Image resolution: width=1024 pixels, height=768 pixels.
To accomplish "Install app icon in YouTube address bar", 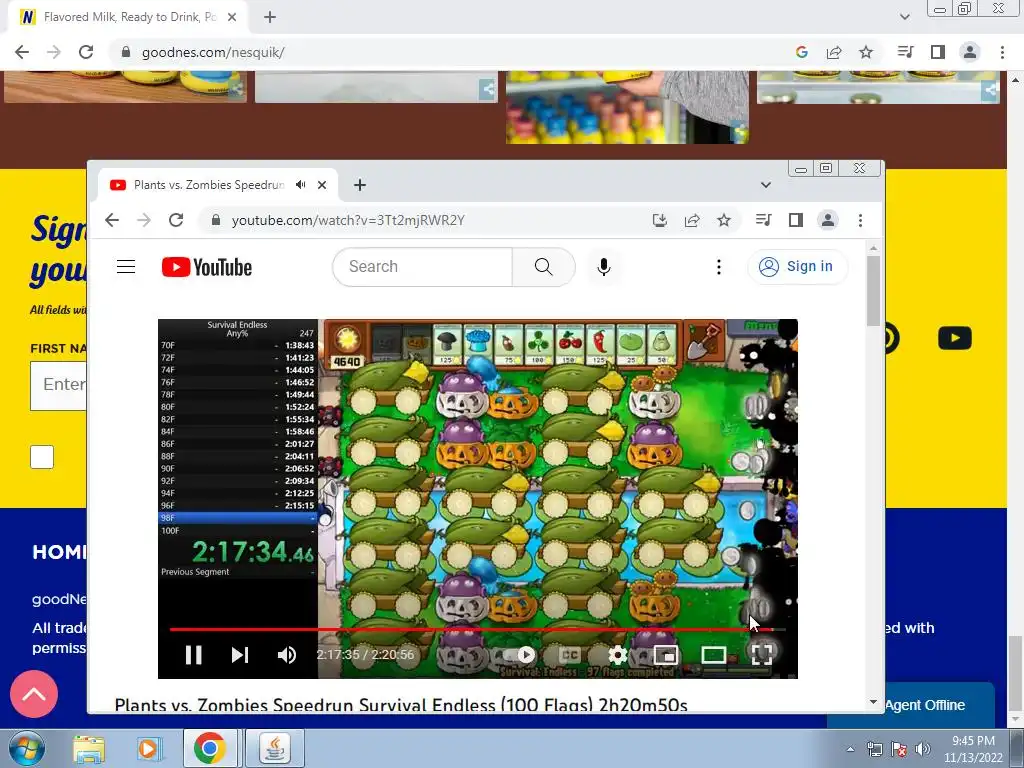I will (x=660, y=220).
